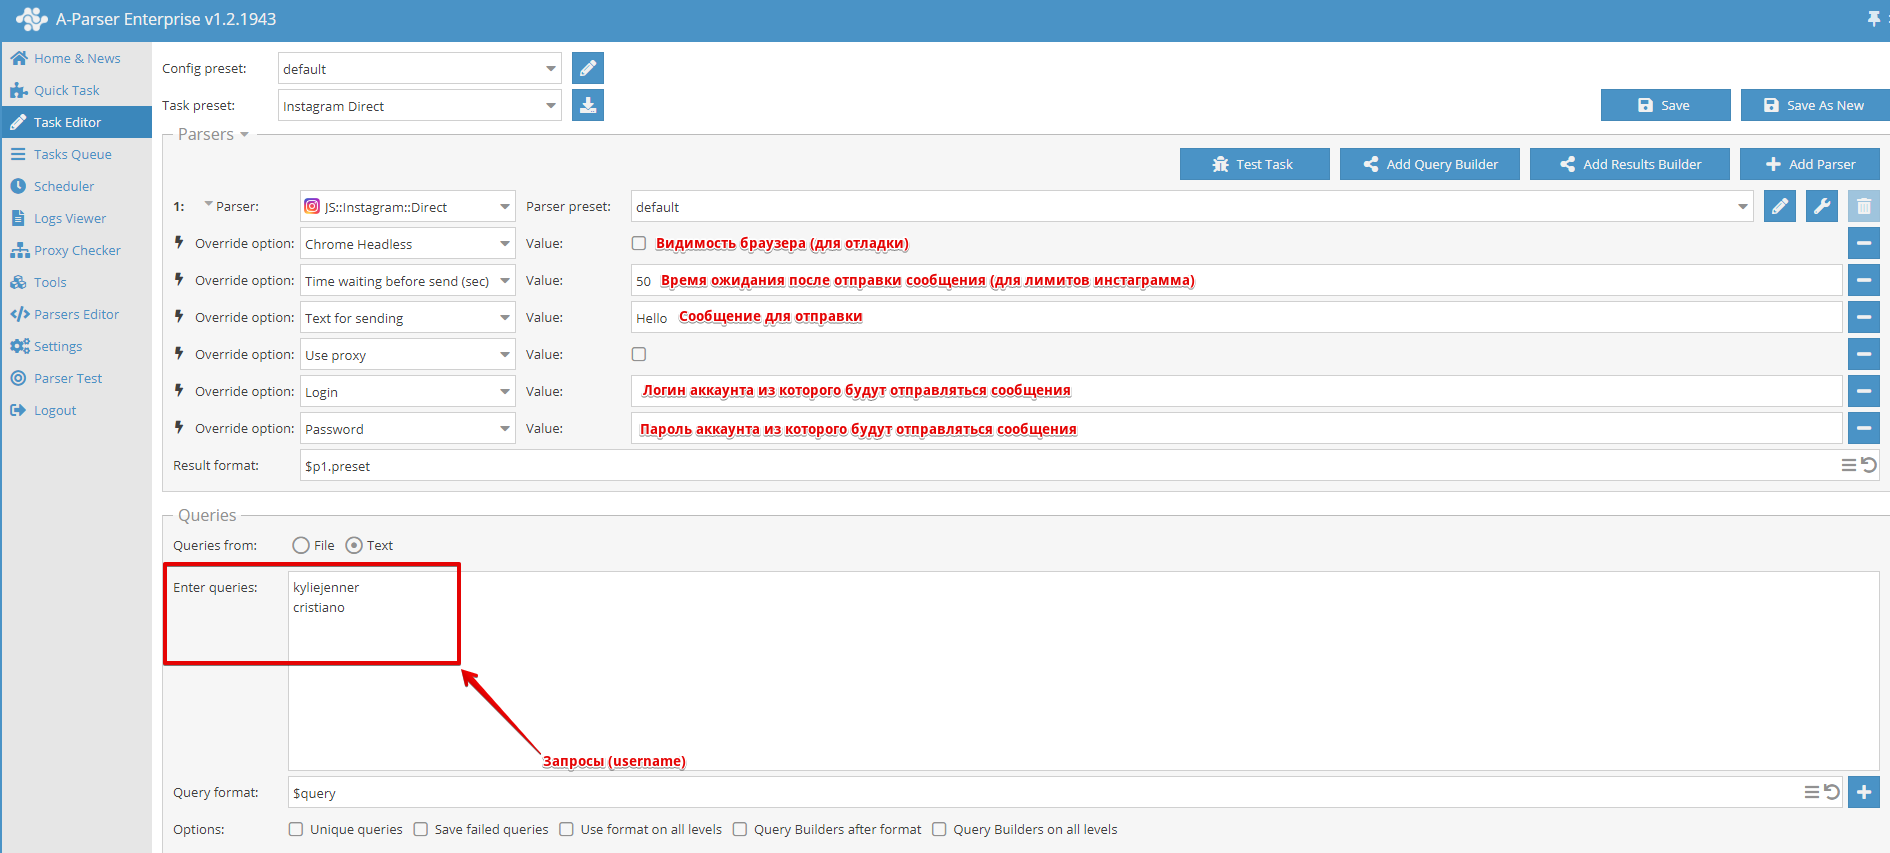Click the lightning icon beside the Text for sending override

179,316
